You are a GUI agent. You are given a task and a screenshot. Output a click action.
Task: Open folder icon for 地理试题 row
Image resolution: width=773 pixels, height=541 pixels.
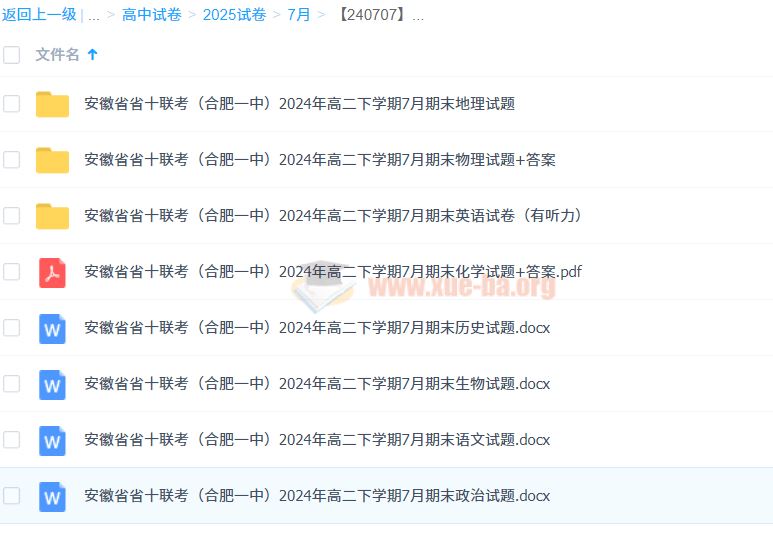click(x=52, y=104)
